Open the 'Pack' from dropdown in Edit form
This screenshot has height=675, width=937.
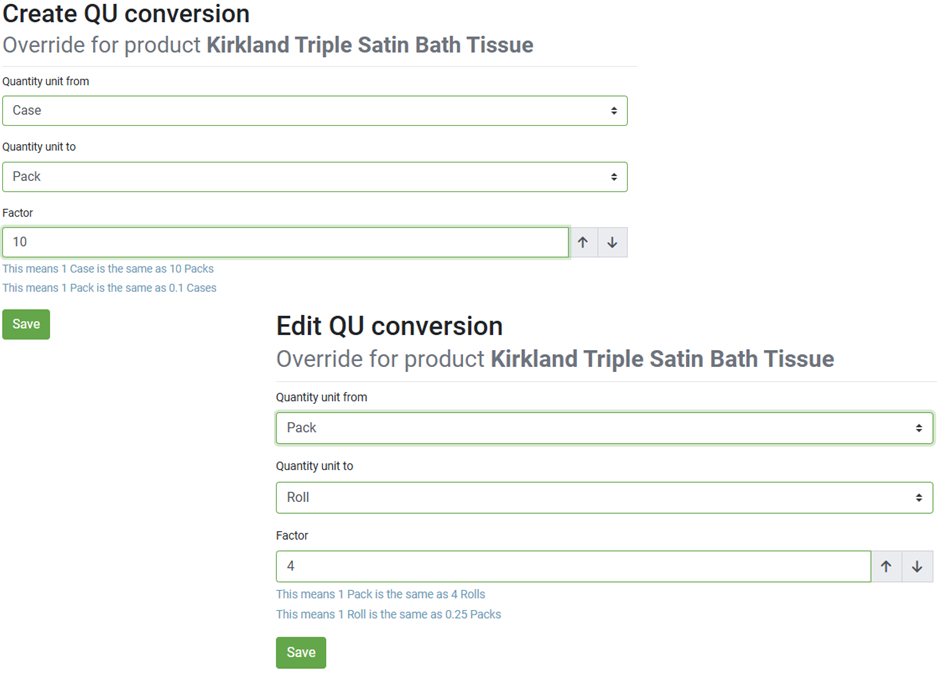pos(604,428)
